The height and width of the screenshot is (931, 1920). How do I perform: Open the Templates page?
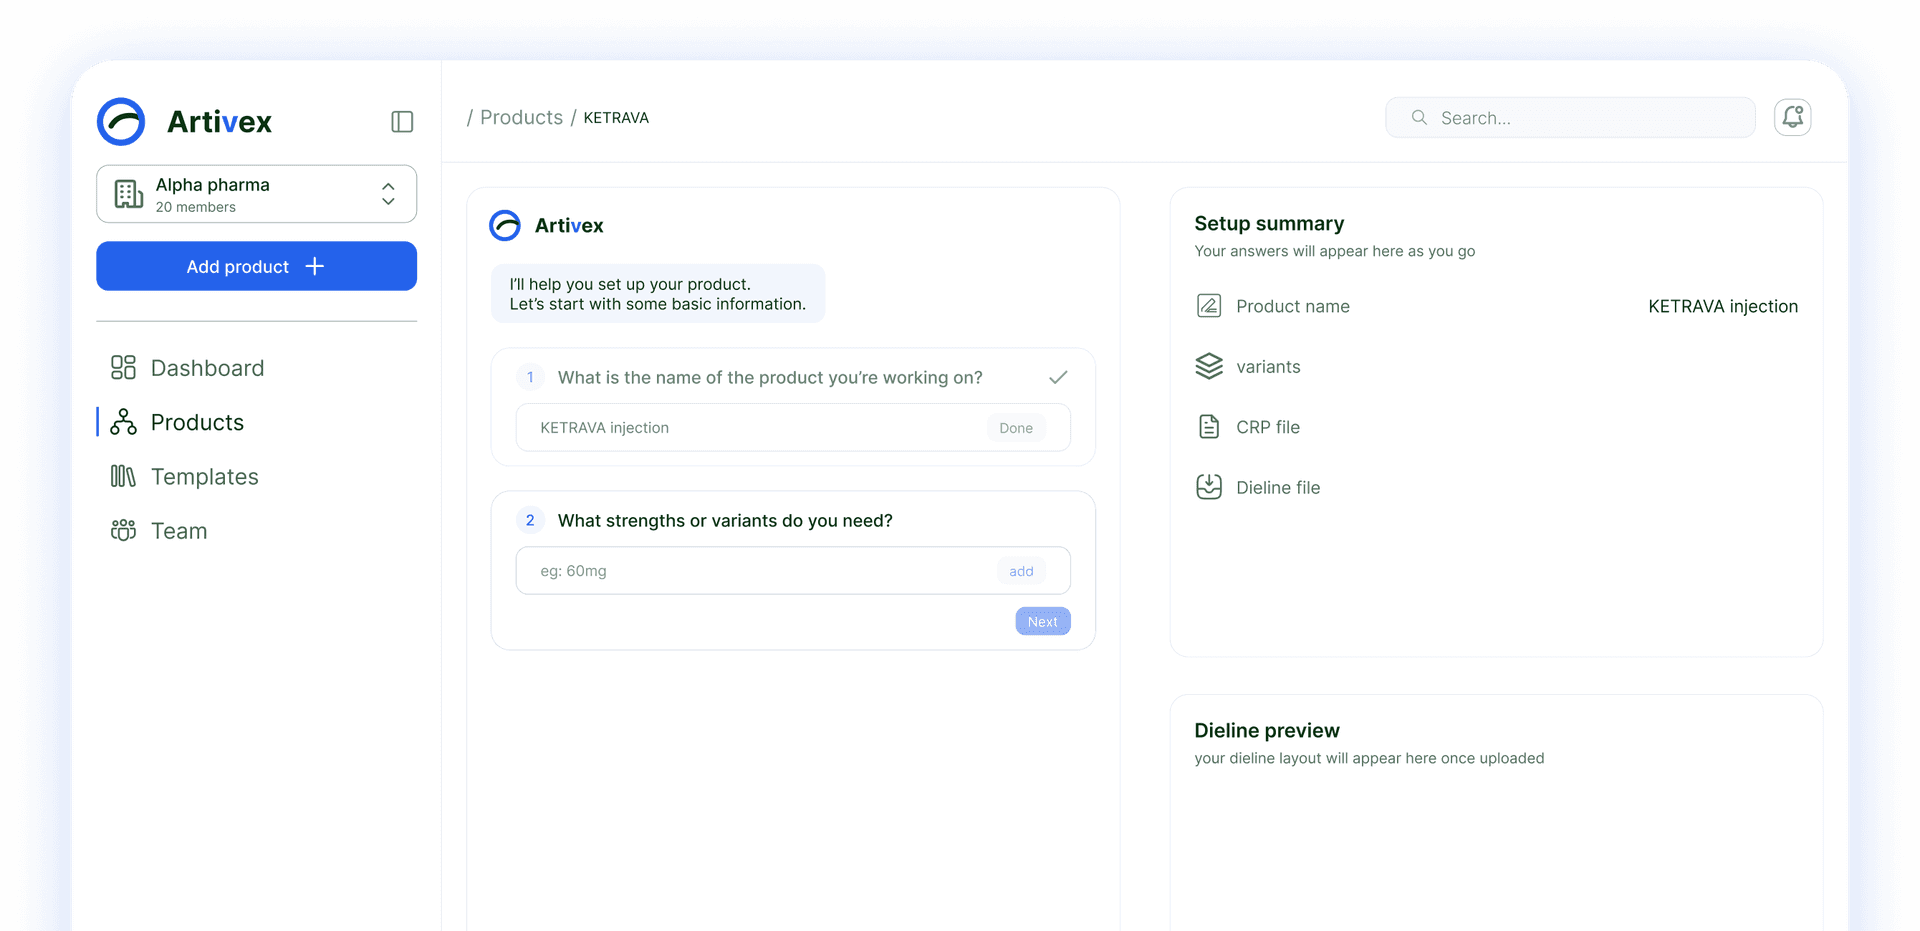click(204, 477)
